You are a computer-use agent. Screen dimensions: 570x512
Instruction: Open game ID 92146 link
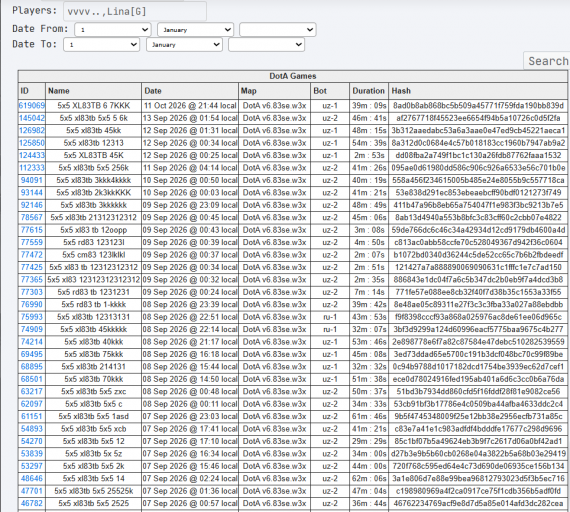pos(32,205)
